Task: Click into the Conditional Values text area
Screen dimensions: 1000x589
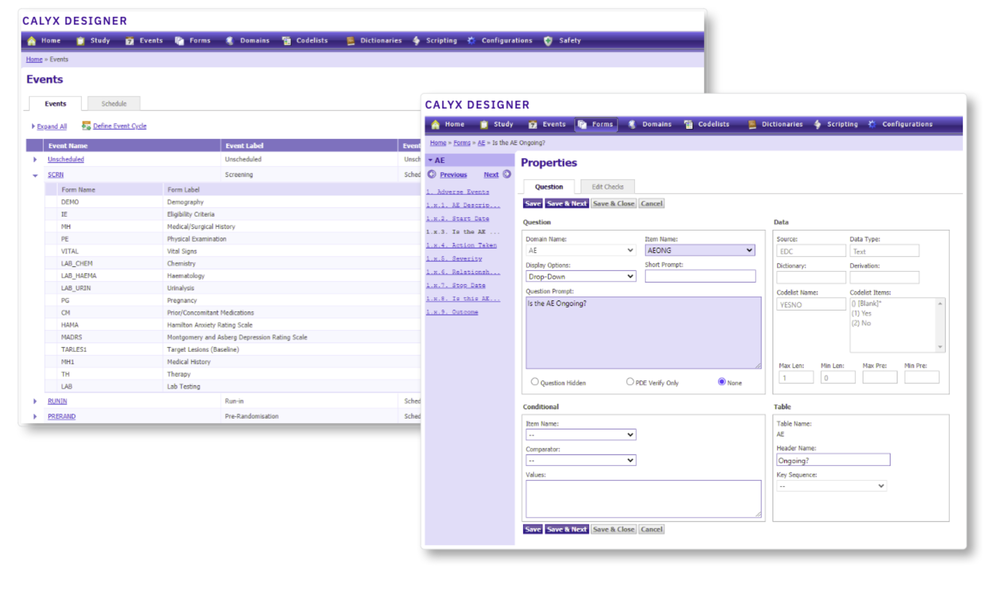Action: (x=643, y=499)
